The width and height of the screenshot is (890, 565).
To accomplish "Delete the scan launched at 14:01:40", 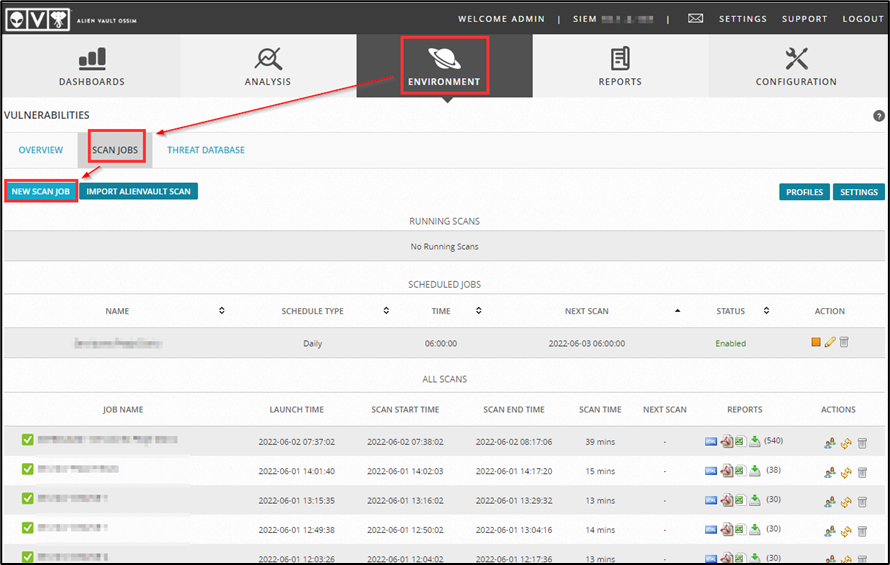I will tap(862, 471).
